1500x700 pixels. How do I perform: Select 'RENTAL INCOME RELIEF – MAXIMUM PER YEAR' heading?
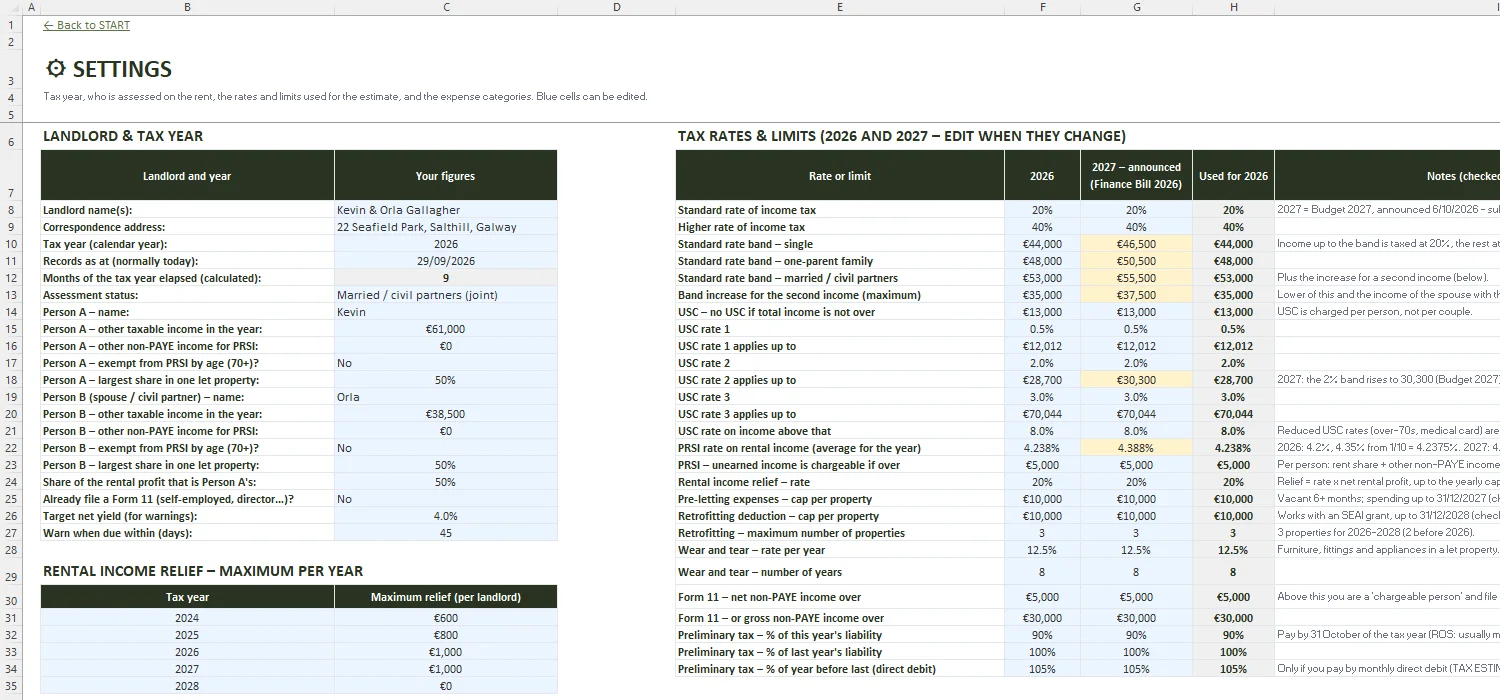point(203,571)
